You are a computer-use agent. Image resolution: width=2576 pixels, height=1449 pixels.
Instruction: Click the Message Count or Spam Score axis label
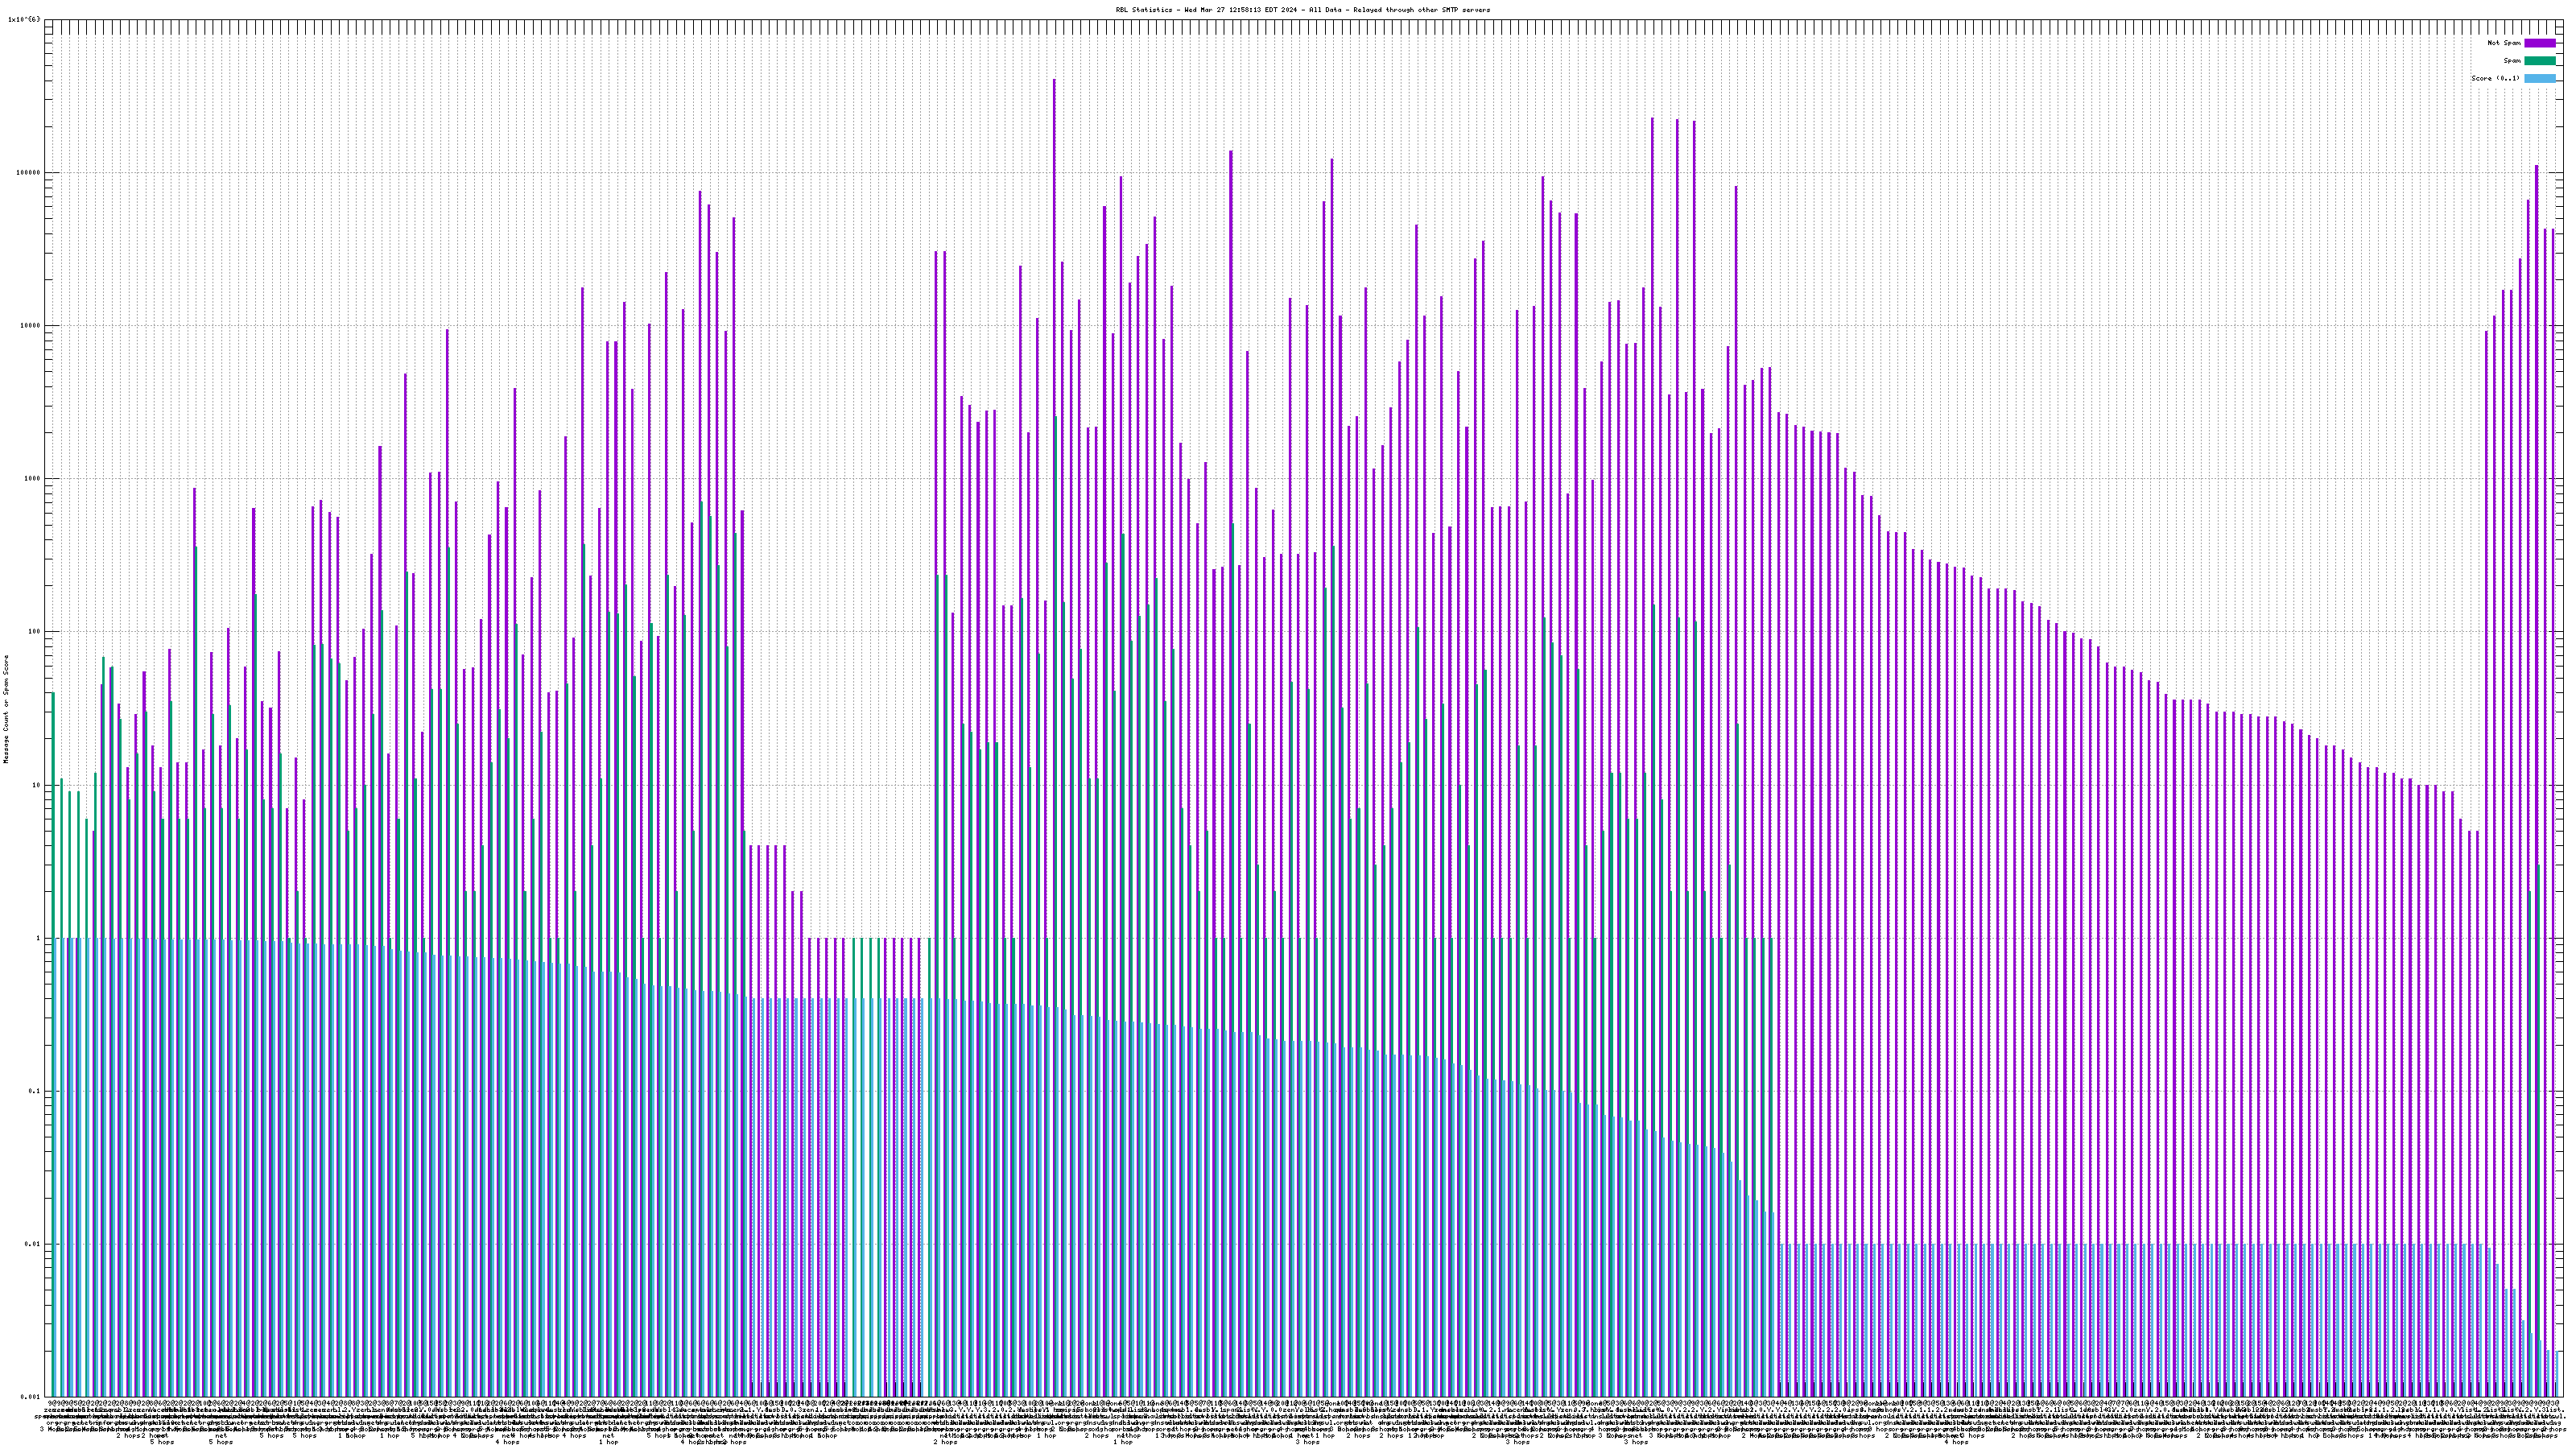click(x=6, y=709)
